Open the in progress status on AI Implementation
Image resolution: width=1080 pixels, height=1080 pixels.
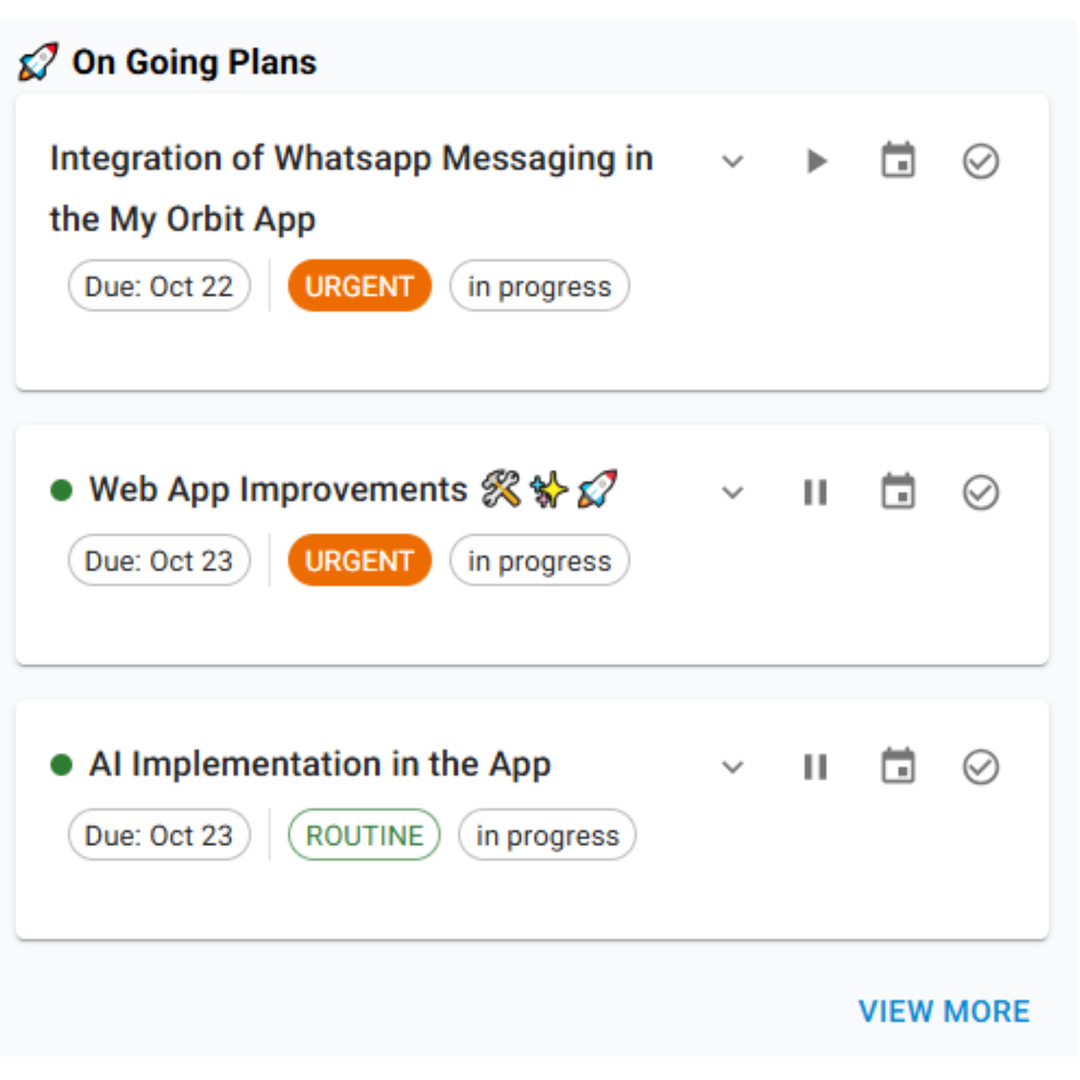click(x=547, y=834)
